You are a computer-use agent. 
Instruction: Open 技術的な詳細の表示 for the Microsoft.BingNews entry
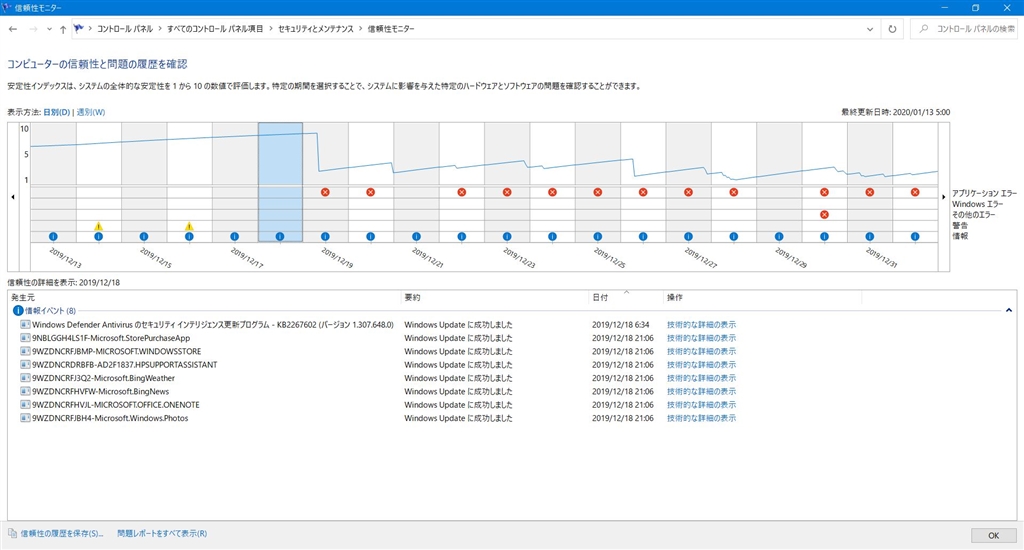[701, 391]
